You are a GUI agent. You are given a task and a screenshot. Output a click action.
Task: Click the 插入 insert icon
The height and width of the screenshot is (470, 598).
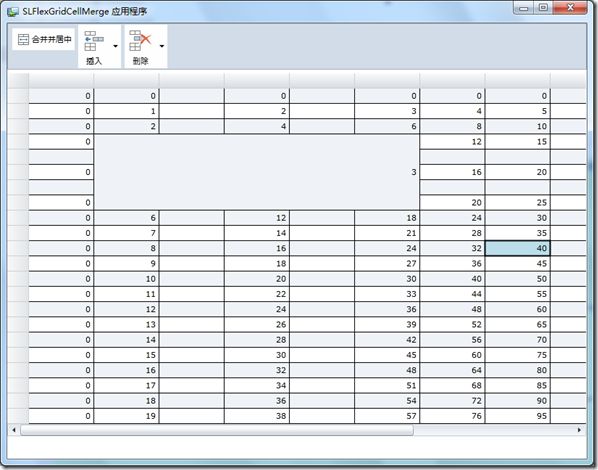point(94,41)
